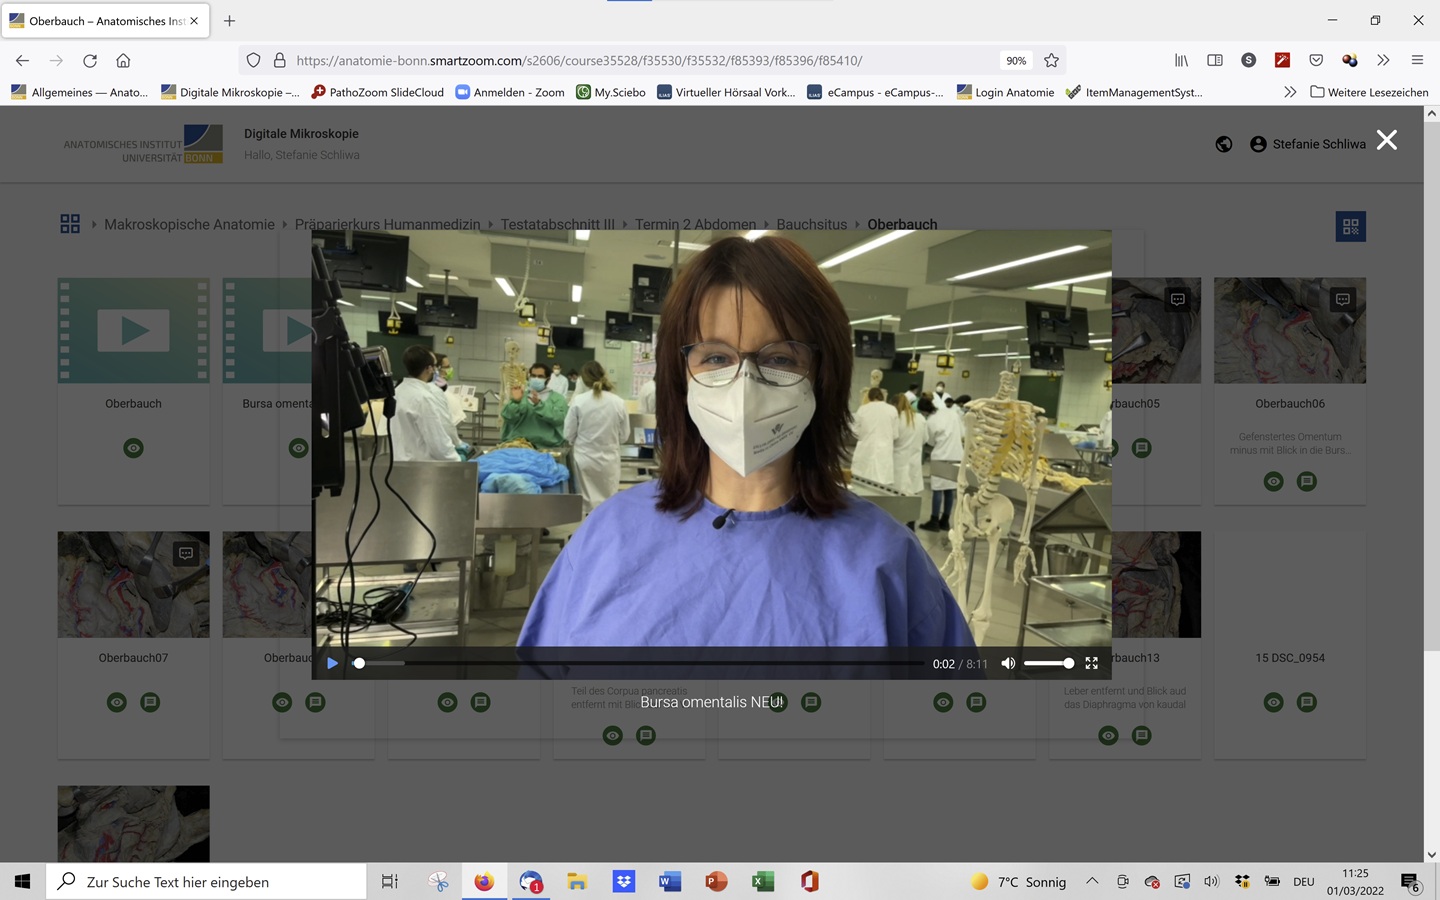This screenshot has width=1440, height=900.
Task: Mute the video sound
Action: (x=1008, y=663)
